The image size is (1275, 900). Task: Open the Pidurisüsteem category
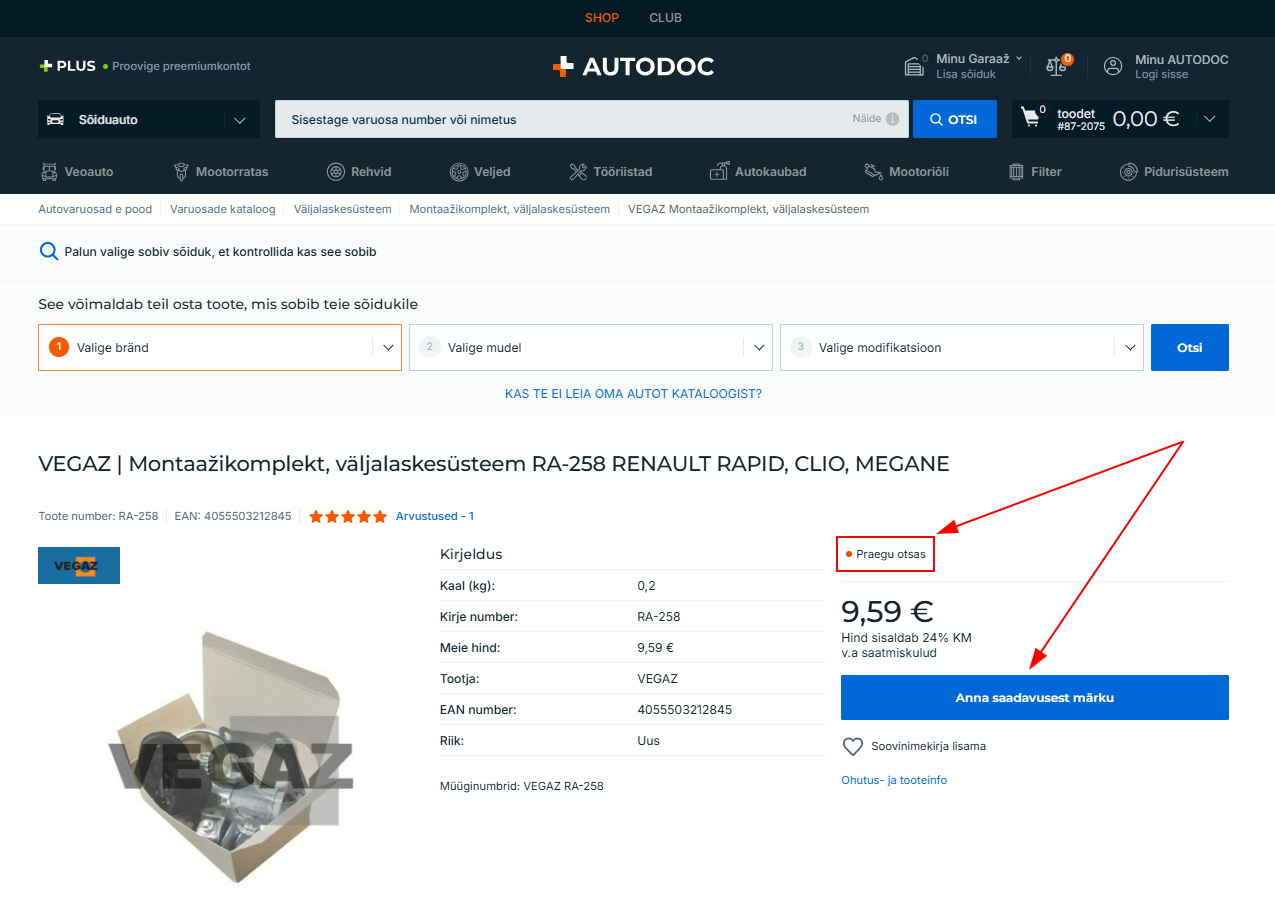click(x=1174, y=171)
